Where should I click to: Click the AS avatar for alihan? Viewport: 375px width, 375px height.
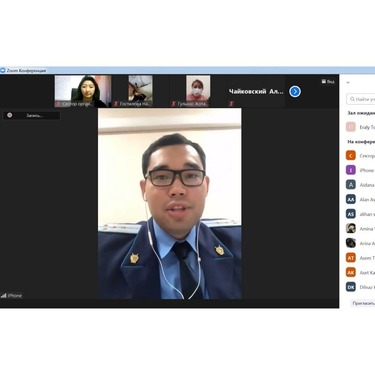[351, 214]
